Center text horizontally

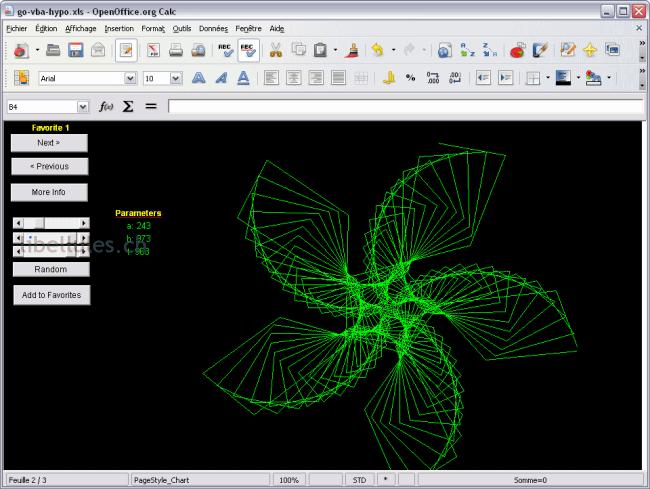pos(293,78)
